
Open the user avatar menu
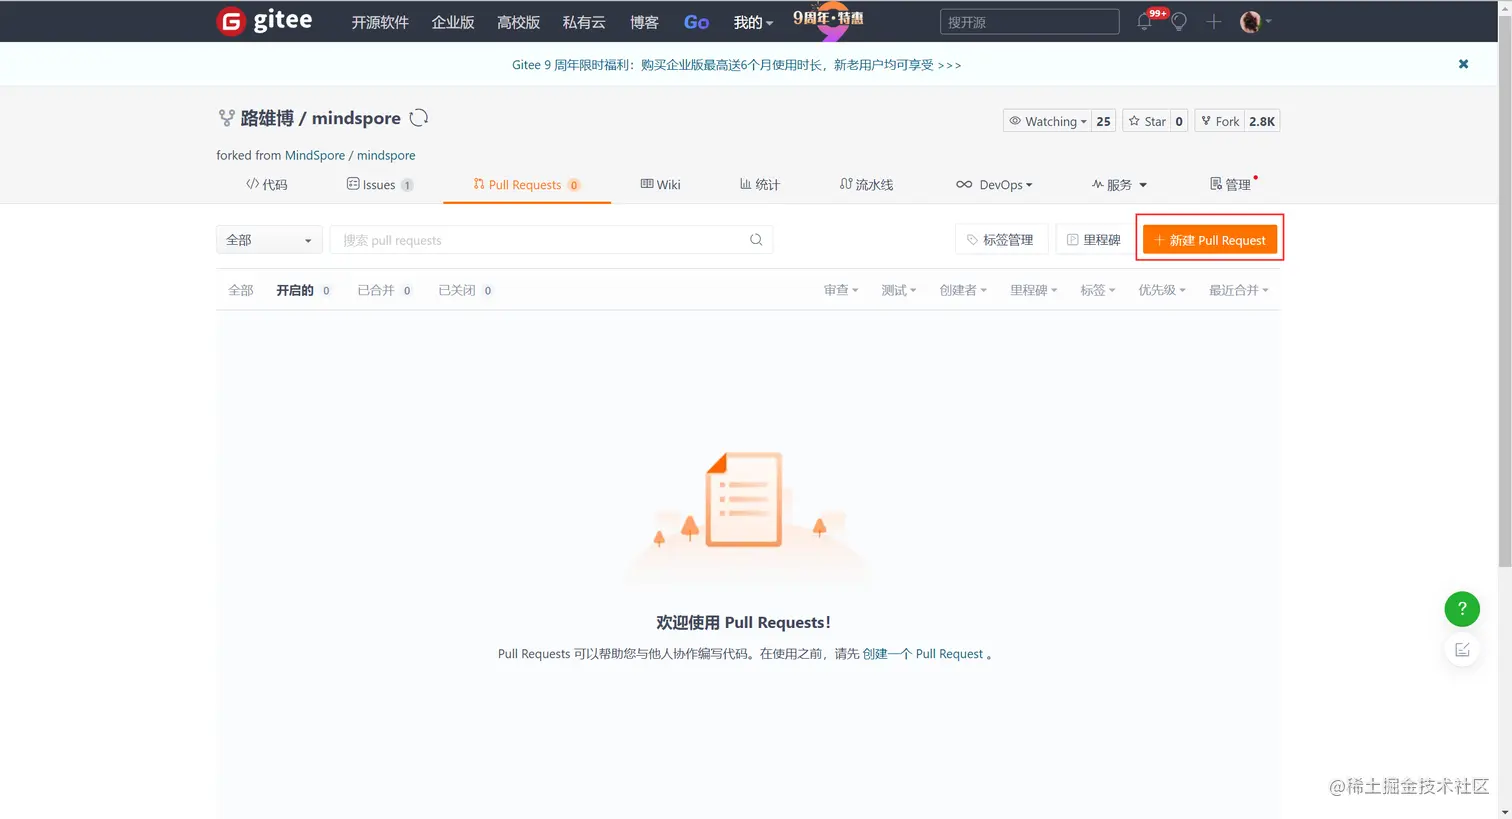coord(1255,22)
